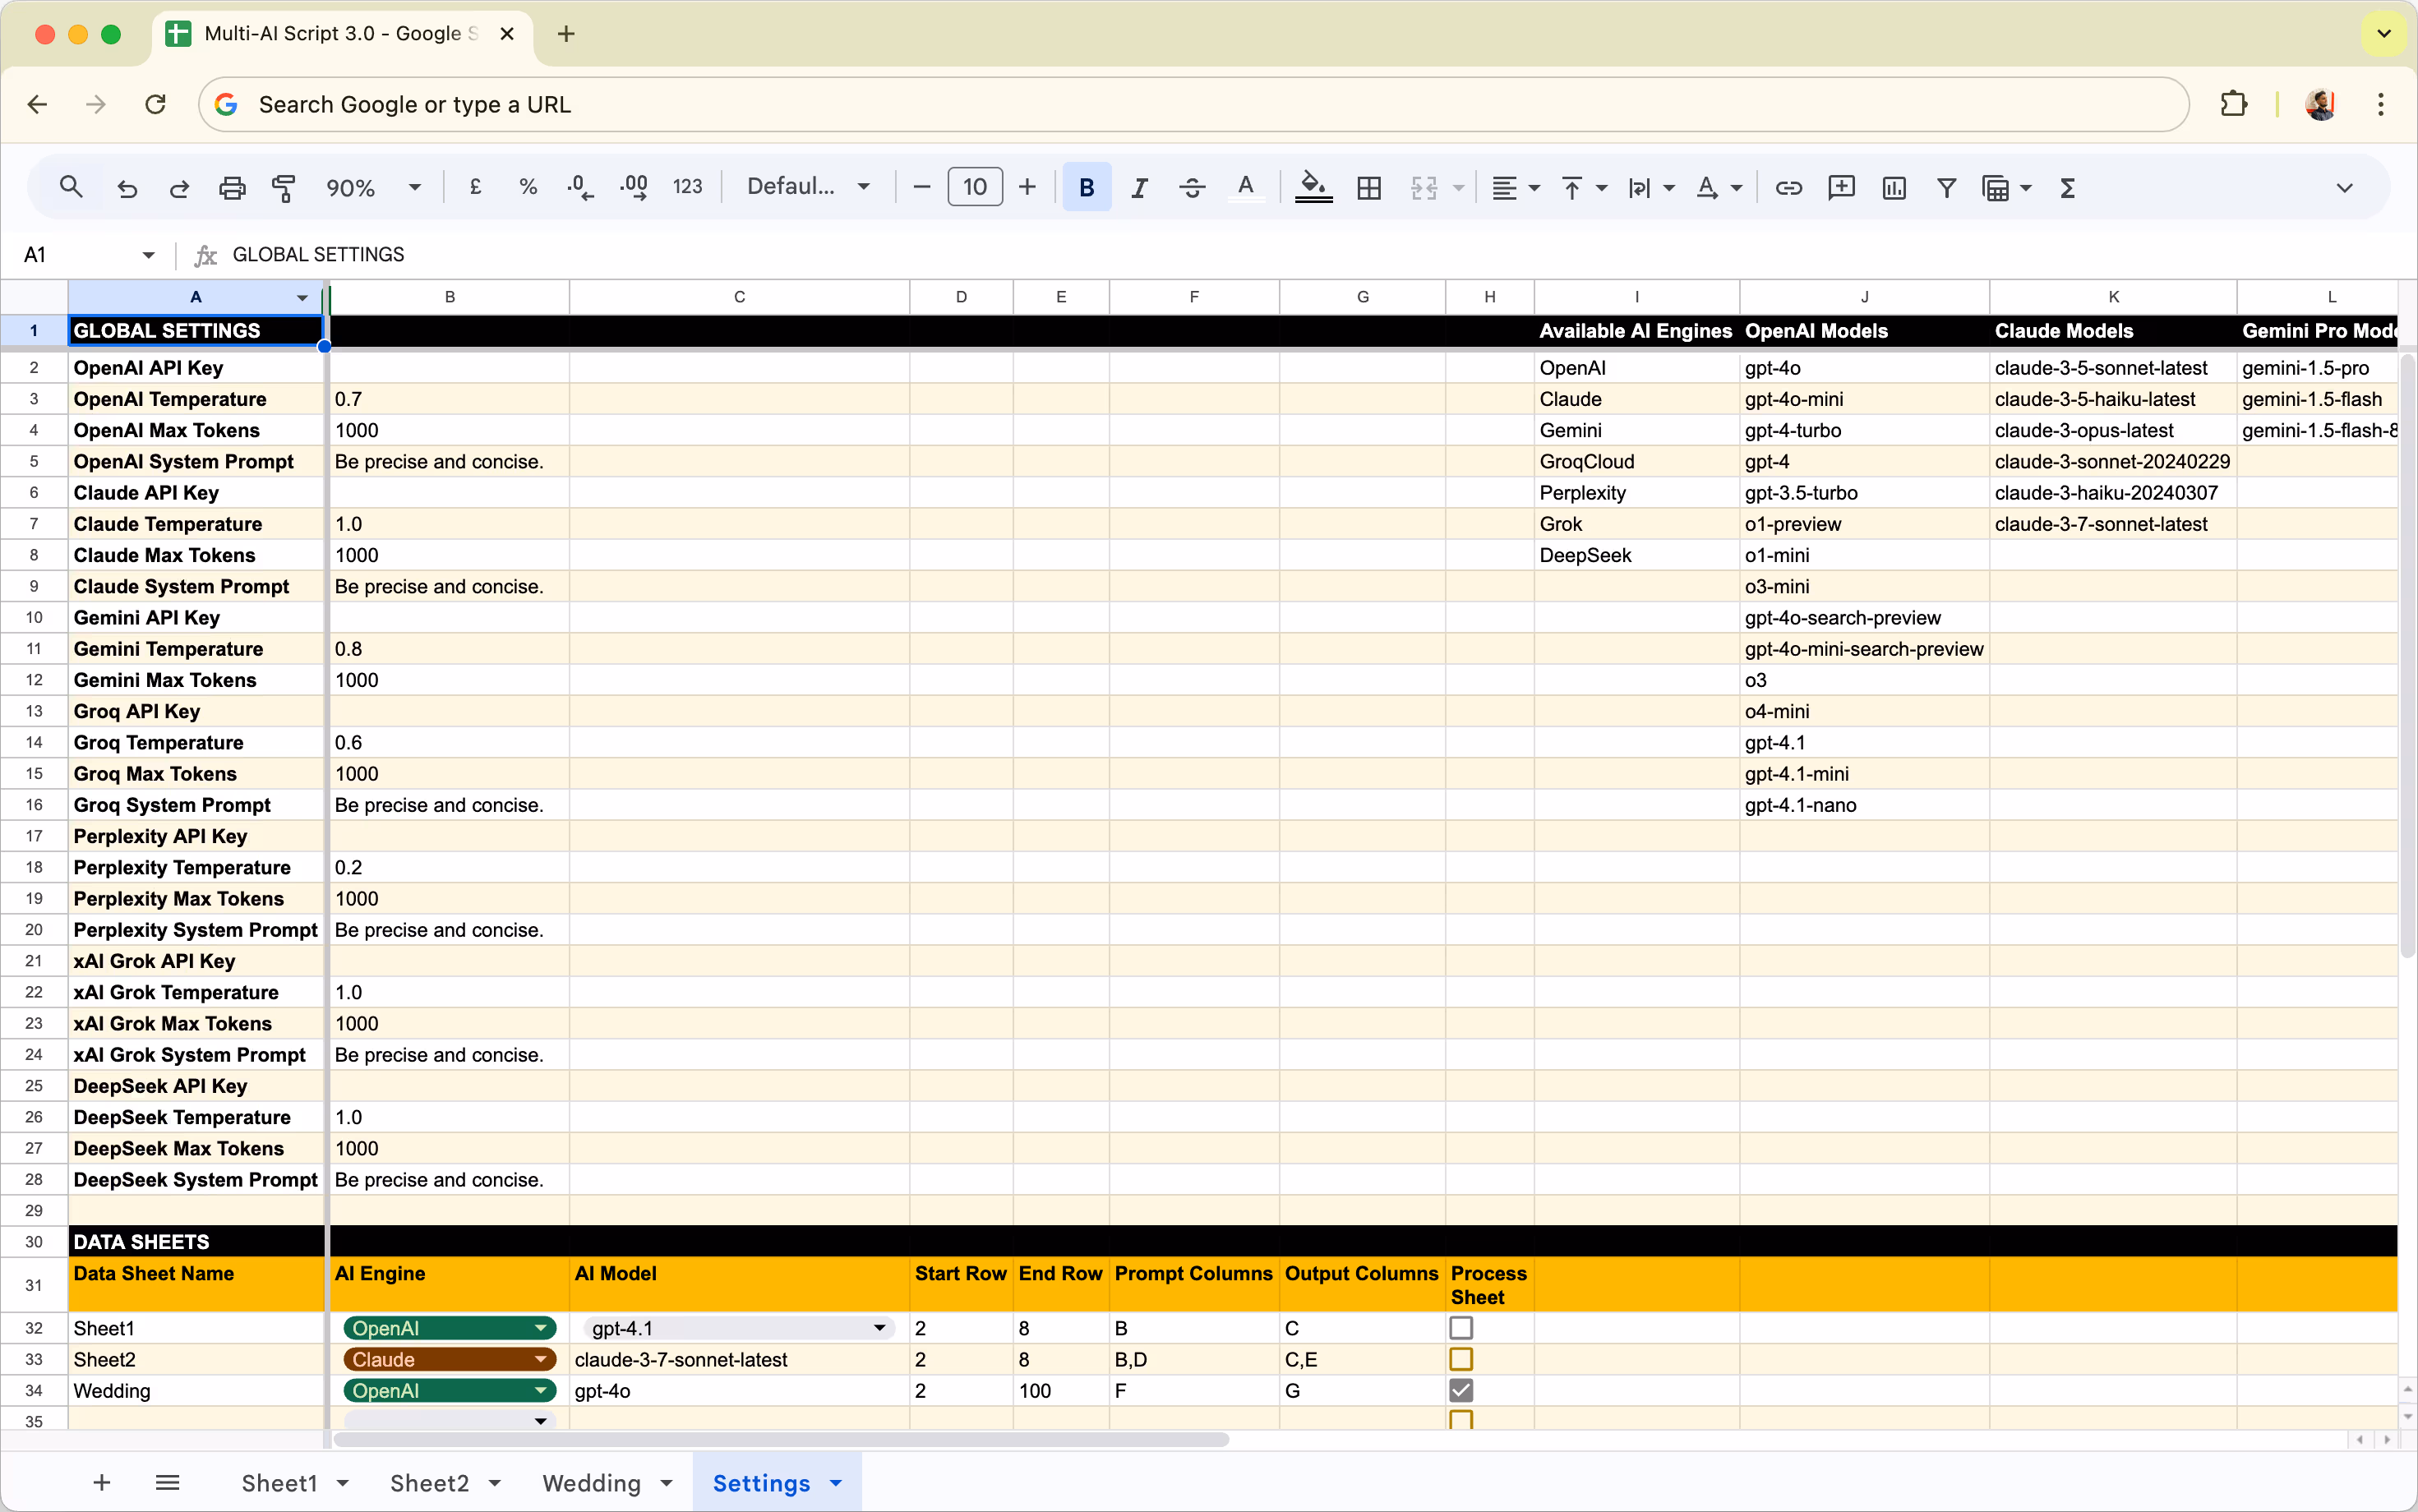Open the gpt-4.1 AI Model dropdown

[738, 1328]
